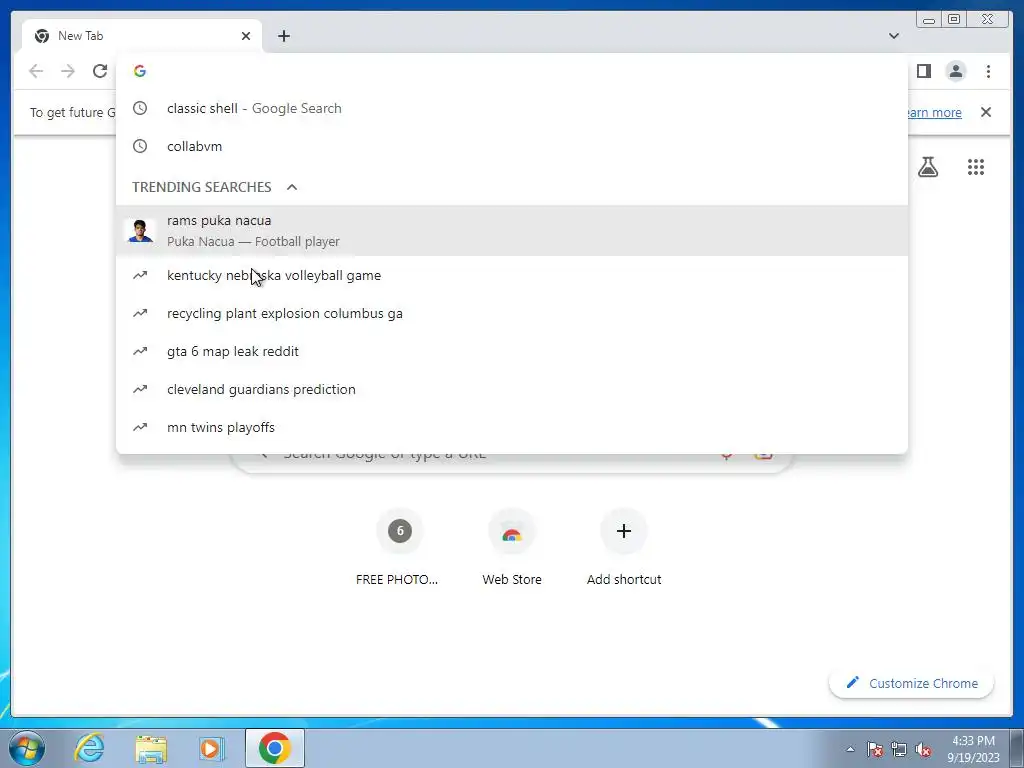The width and height of the screenshot is (1024, 768).
Task: Toggle the Chrome side panel icon
Action: [x=923, y=71]
